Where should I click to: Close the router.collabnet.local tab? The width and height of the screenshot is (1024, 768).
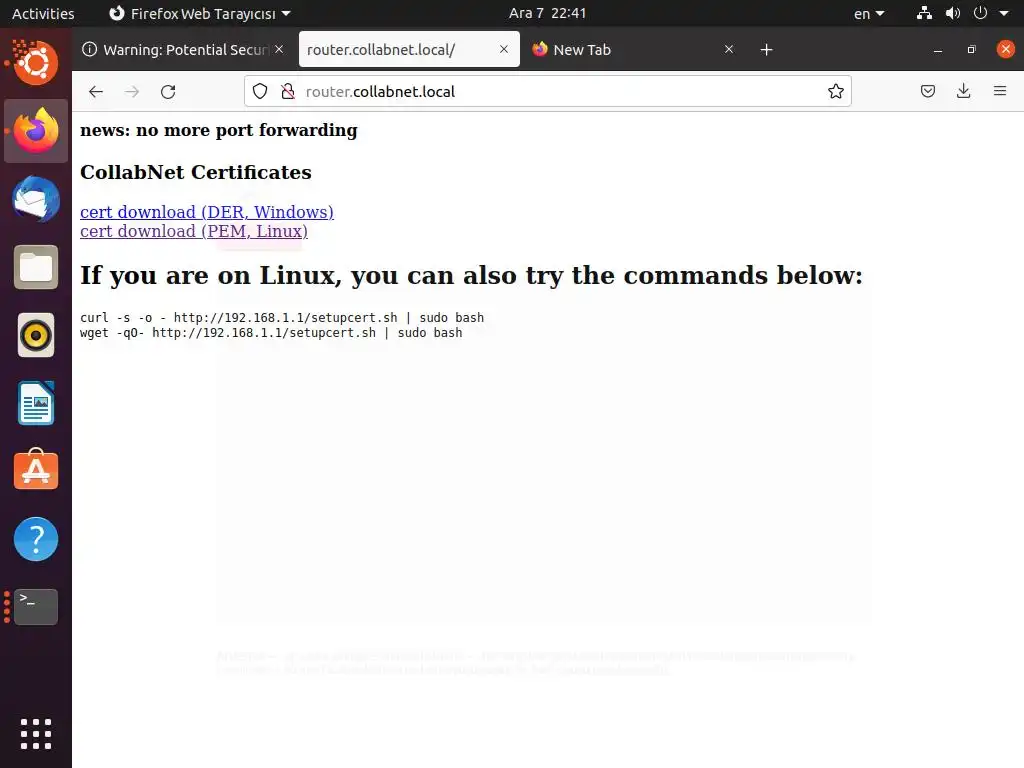click(504, 49)
